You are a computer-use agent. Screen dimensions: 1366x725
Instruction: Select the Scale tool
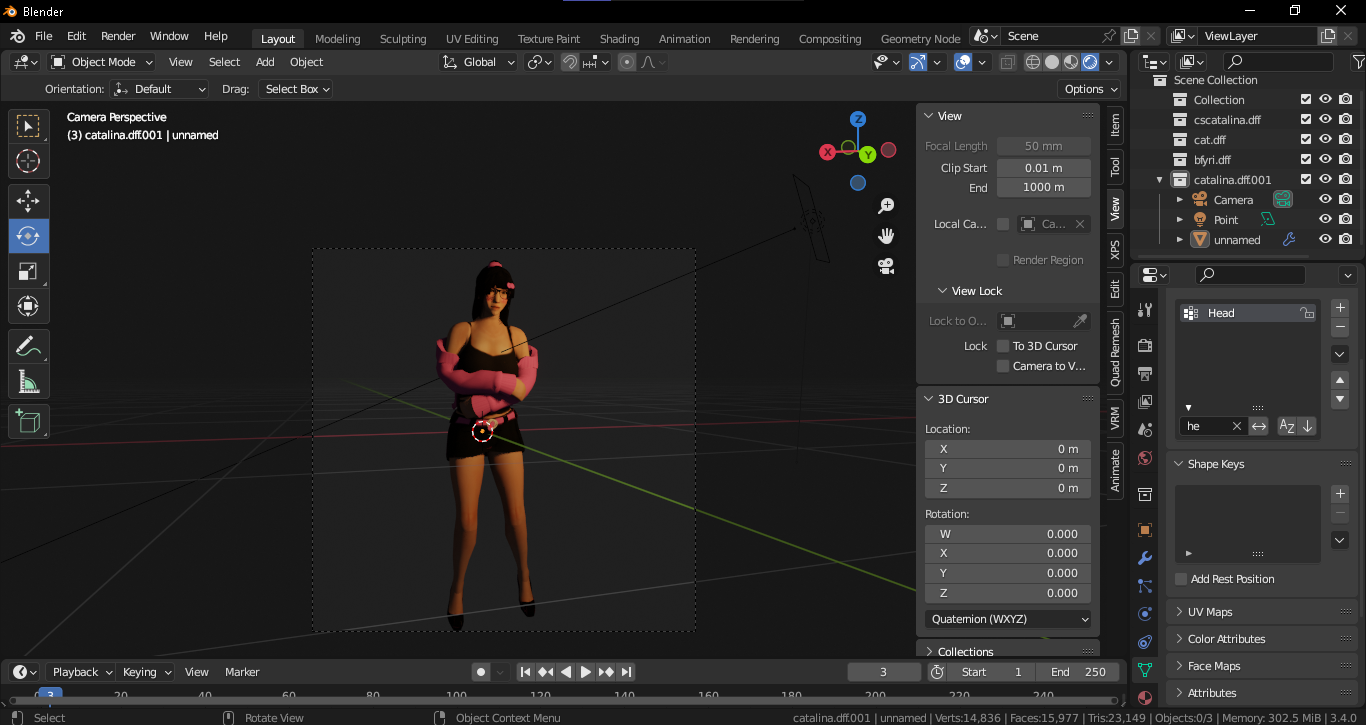(x=28, y=271)
